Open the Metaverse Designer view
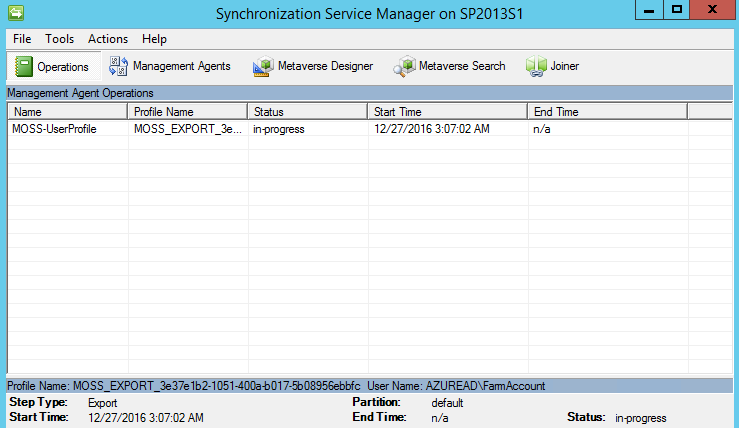739x428 pixels. 313,66
